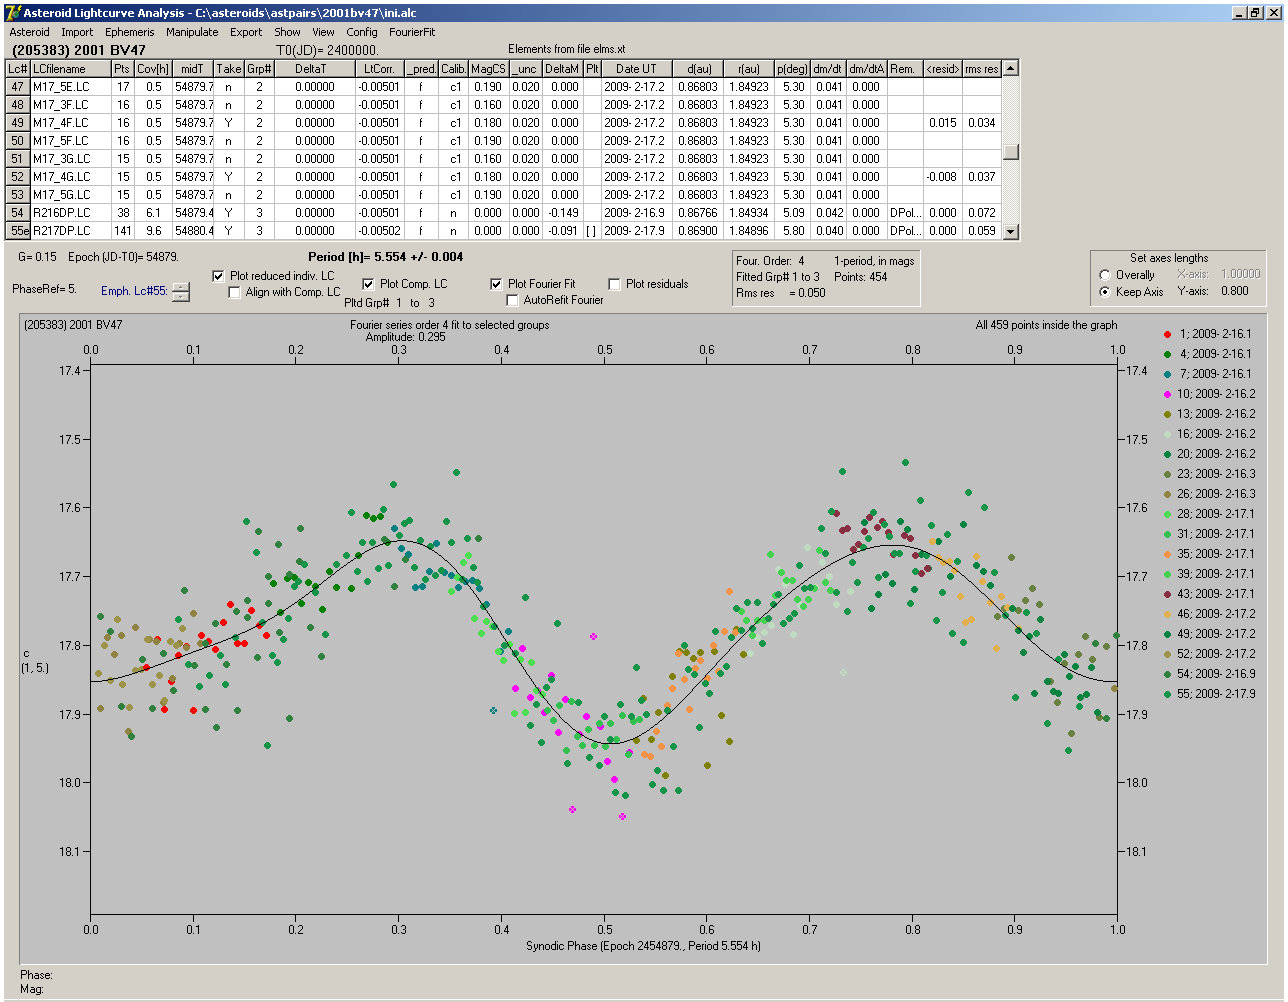The width and height of the screenshot is (1288, 1002).
Task: Click the olive legend dot for 13; 2009-2-16.2
Action: 1167,414
